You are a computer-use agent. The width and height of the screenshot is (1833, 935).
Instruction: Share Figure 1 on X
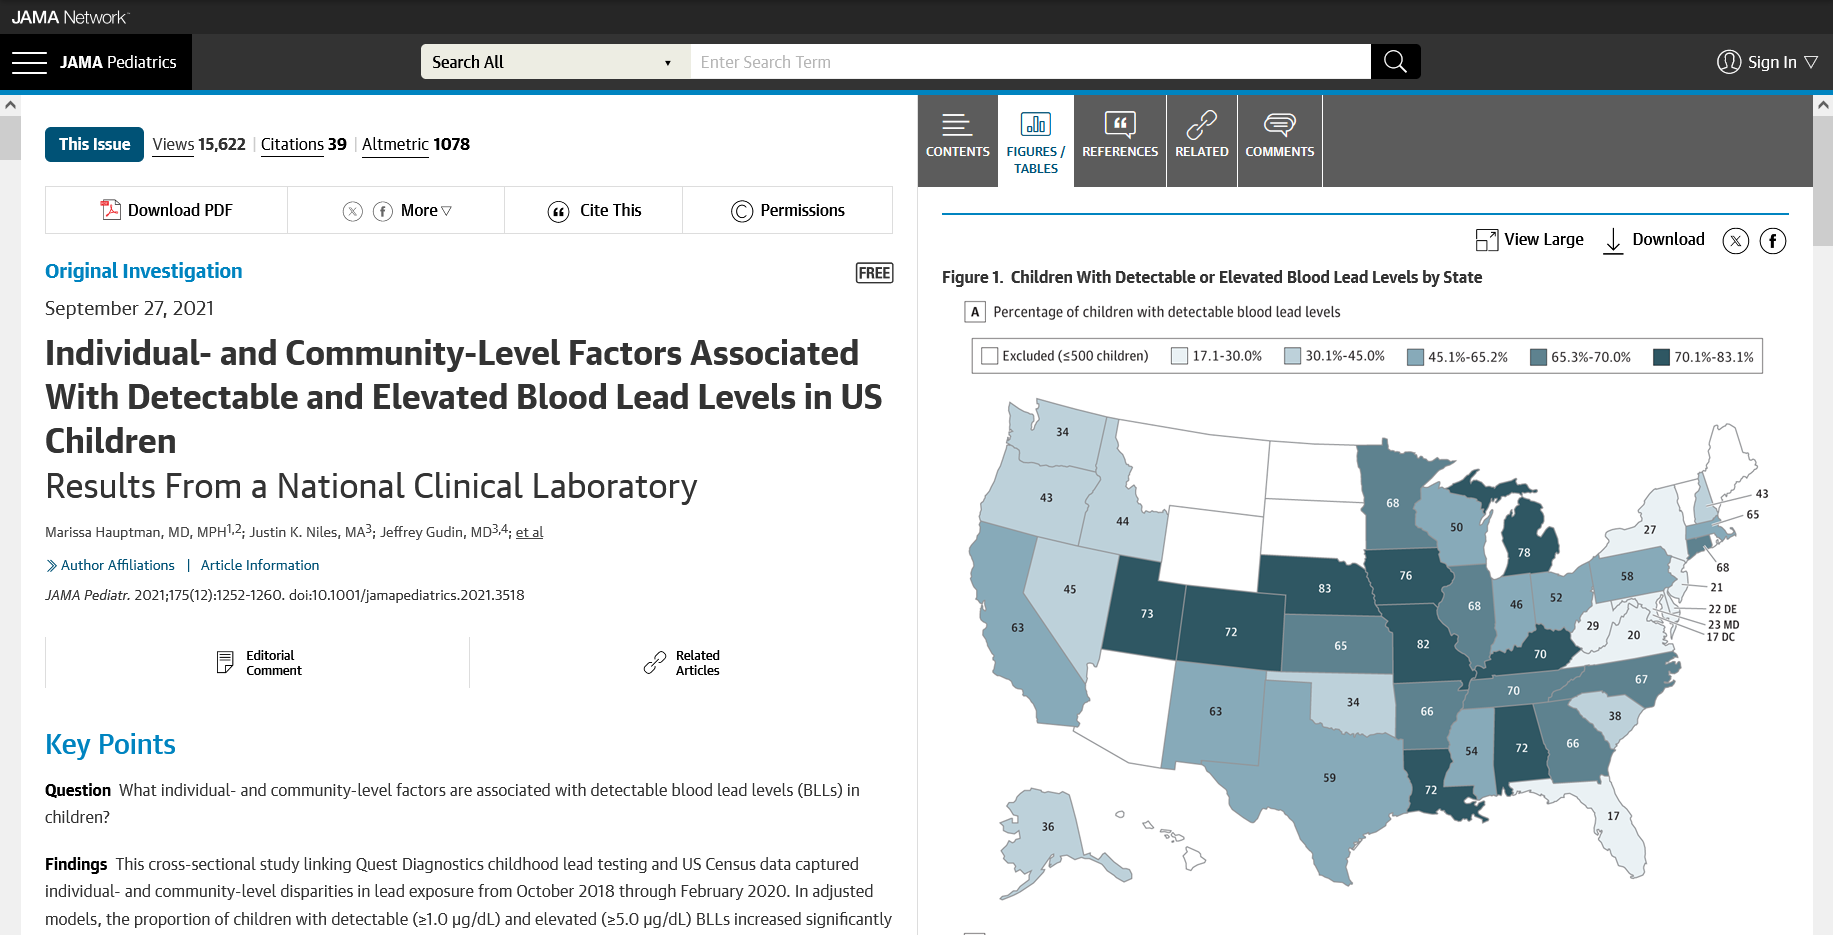(x=1735, y=241)
